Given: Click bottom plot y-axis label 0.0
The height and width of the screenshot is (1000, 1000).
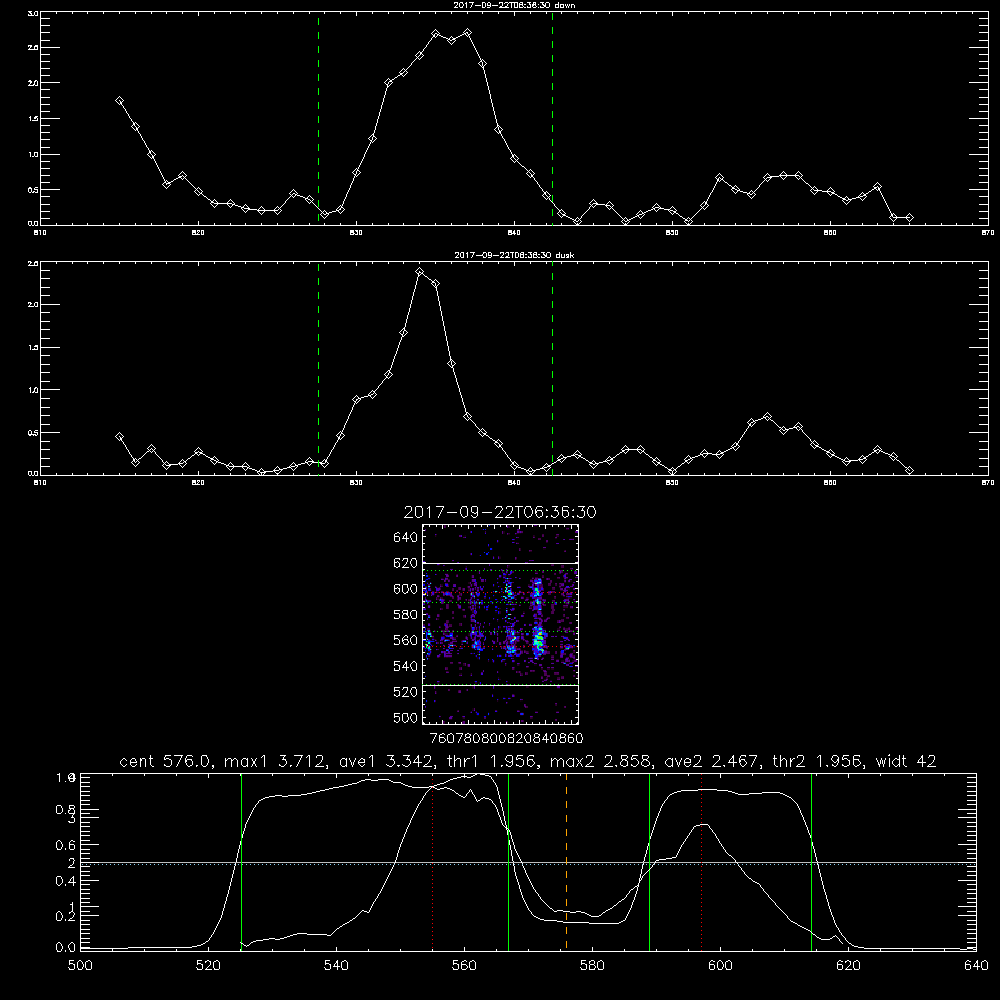Looking at the screenshot, I should pyautogui.click(x=66, y=948).
